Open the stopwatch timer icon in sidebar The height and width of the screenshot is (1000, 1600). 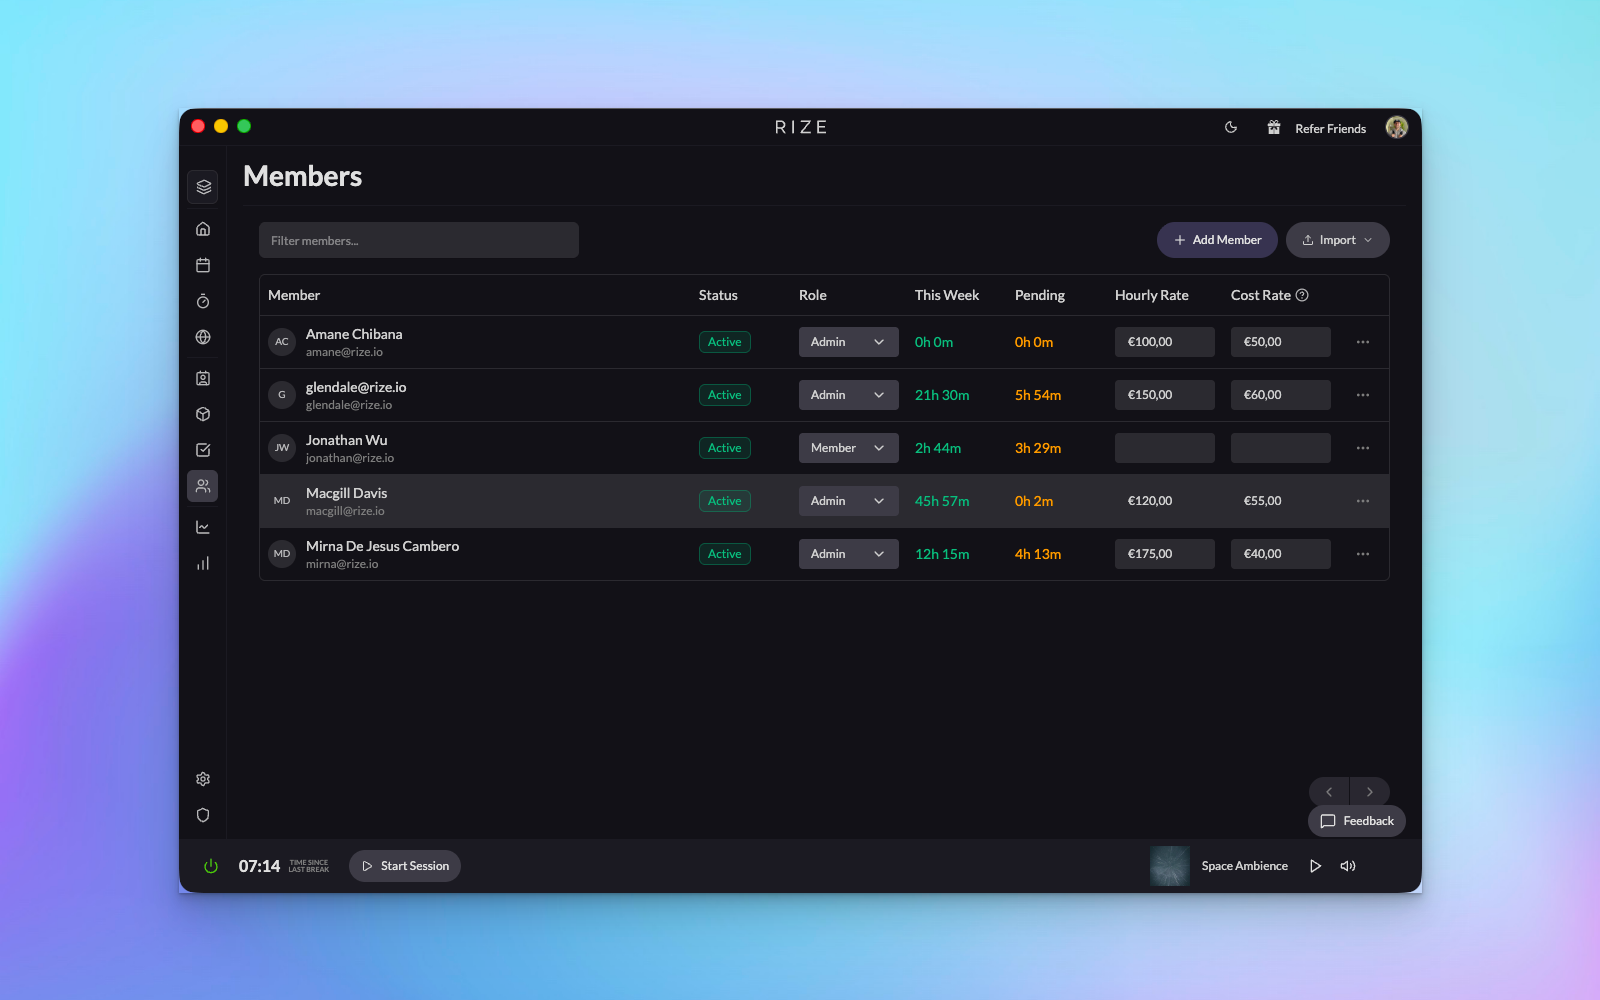[x=203, y=301]
